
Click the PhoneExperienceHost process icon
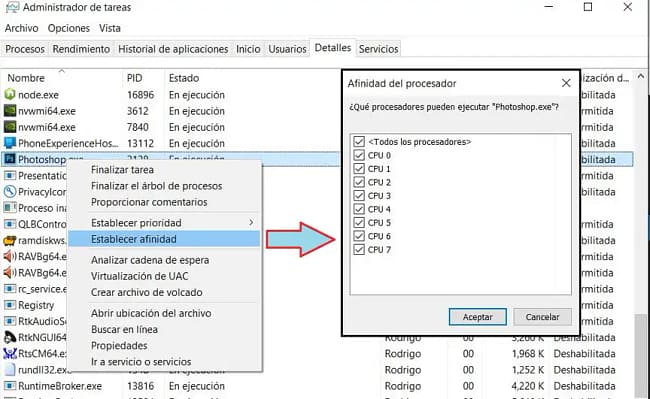10,143
